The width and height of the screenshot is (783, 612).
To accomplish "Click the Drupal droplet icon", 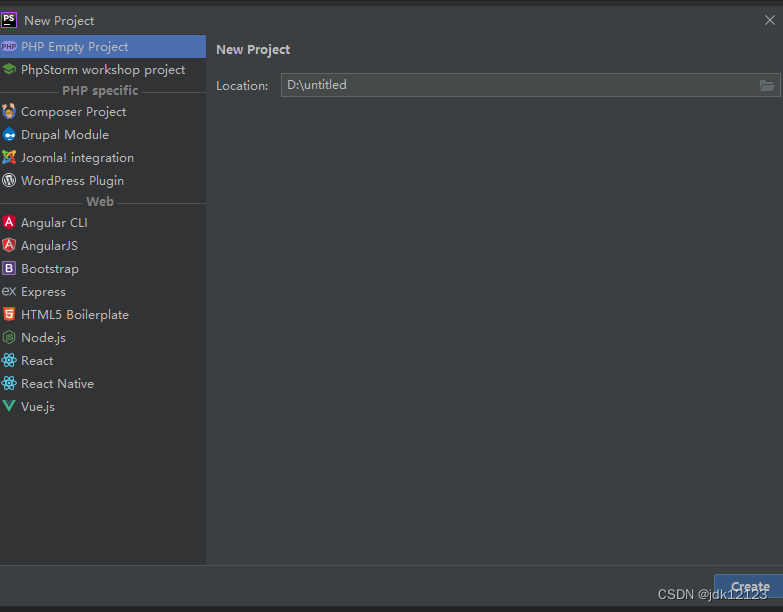I will pyautogui.click(x=9, y=134).
